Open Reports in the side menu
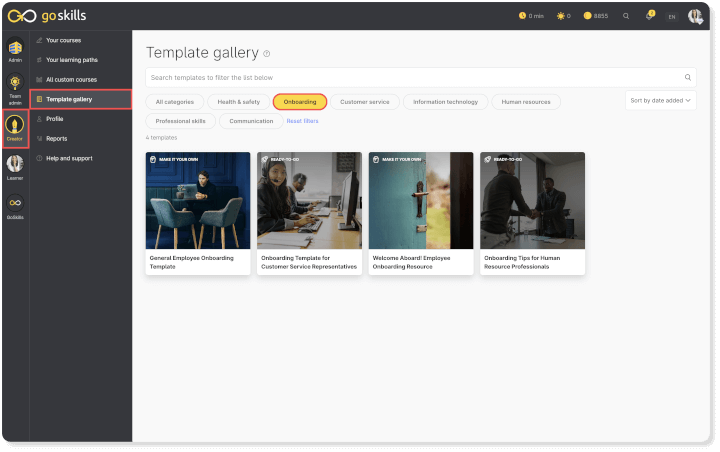The image size is (720, 452). click(56, 138)
